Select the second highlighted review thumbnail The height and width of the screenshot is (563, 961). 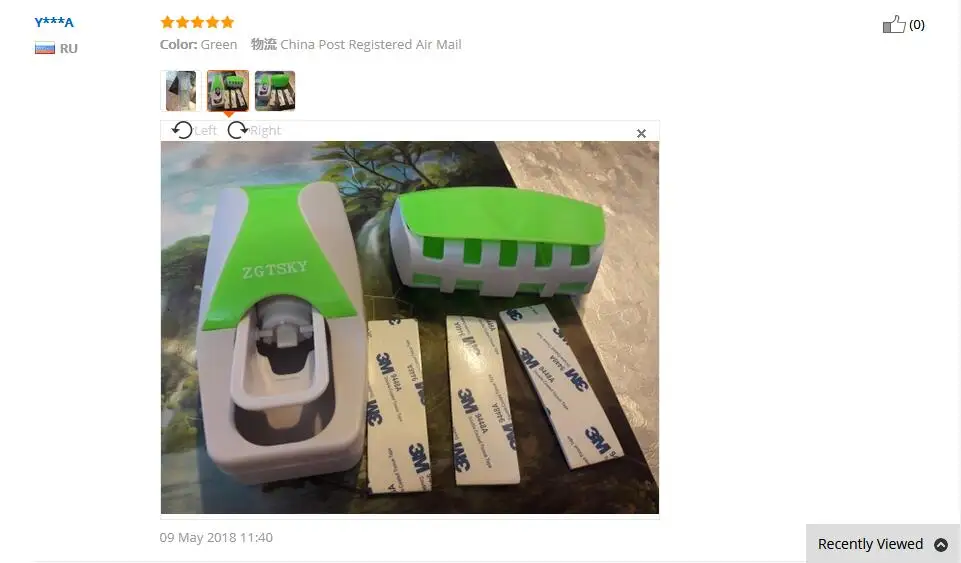(228, 91)
